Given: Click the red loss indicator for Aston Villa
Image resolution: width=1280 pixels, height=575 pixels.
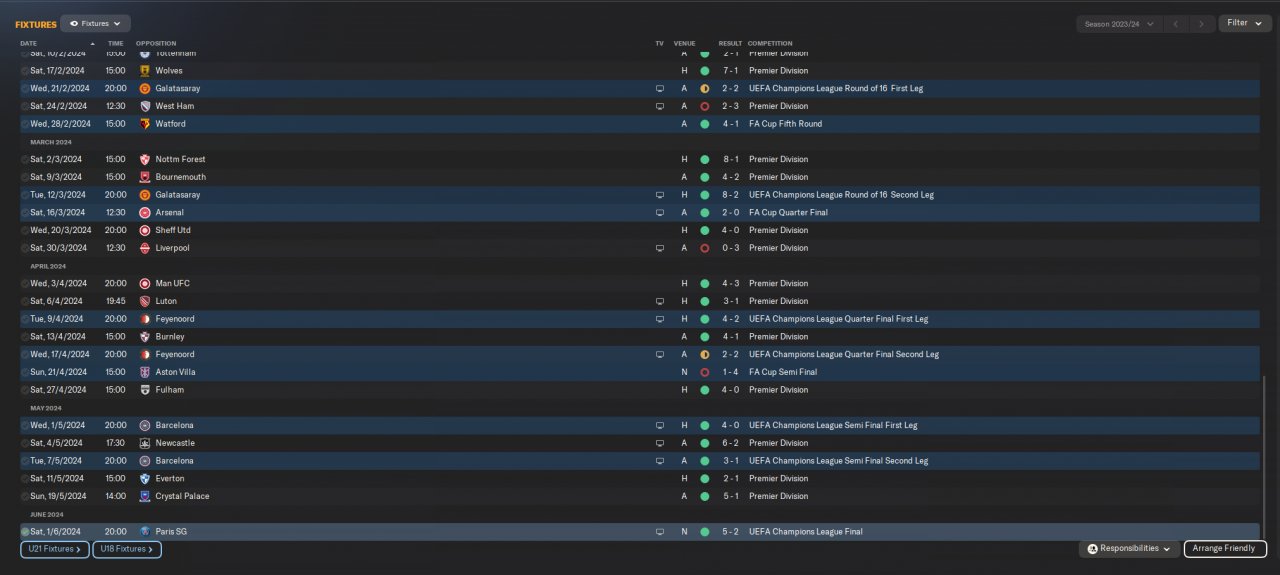Looking at the screenshot, I should 704,372.
